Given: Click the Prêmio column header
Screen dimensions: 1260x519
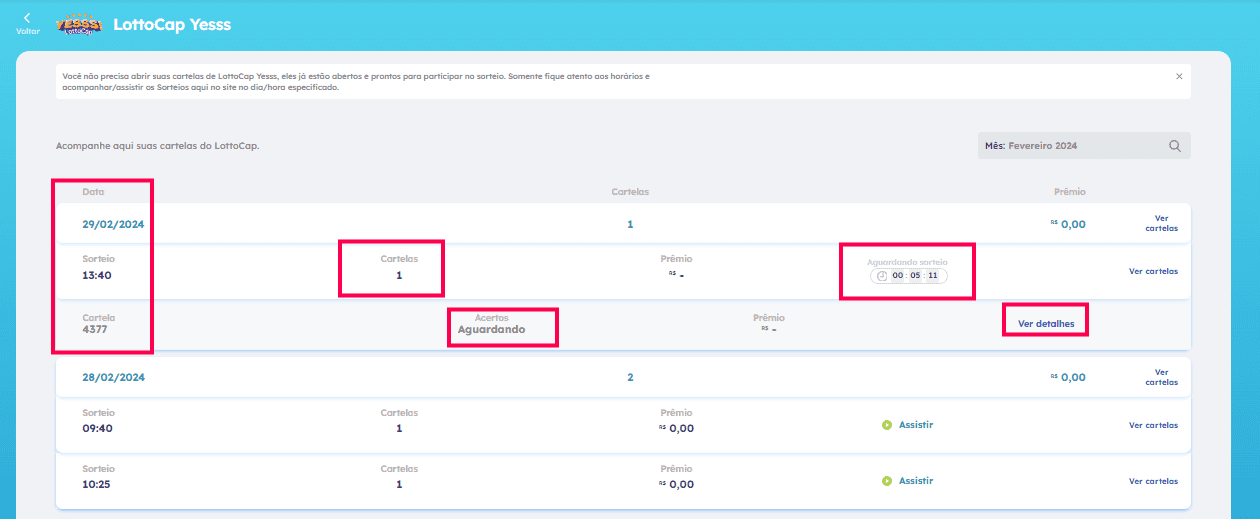Looking at the screenshot, I should click(1069, 191).
